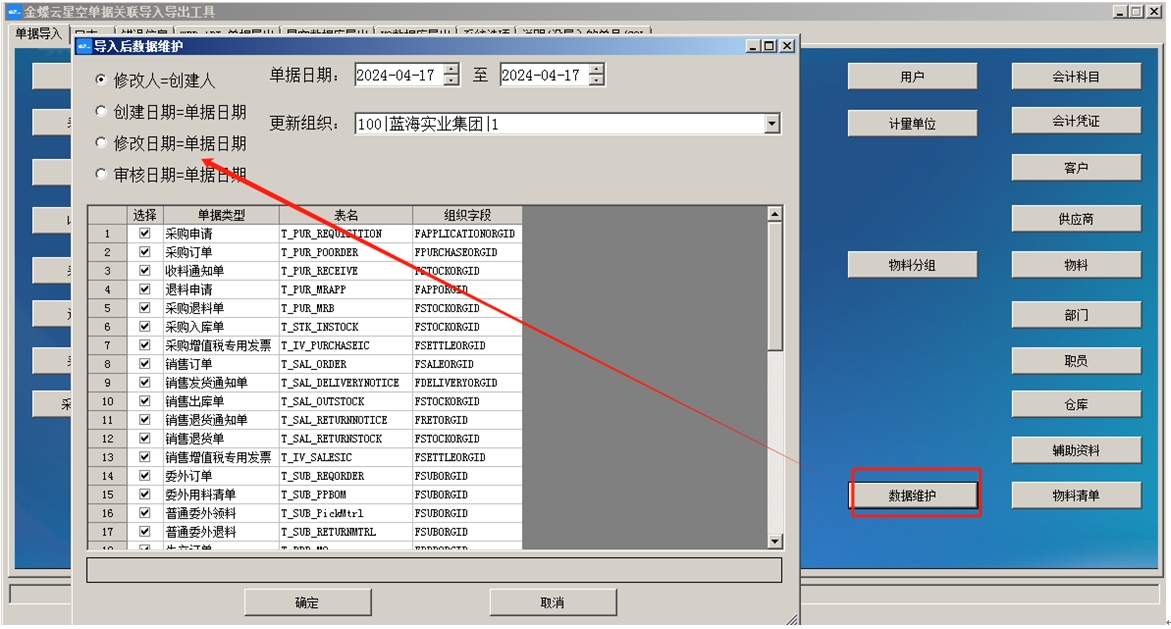
Task: Open 会计科目 in main window
Action: [1076, 76]
